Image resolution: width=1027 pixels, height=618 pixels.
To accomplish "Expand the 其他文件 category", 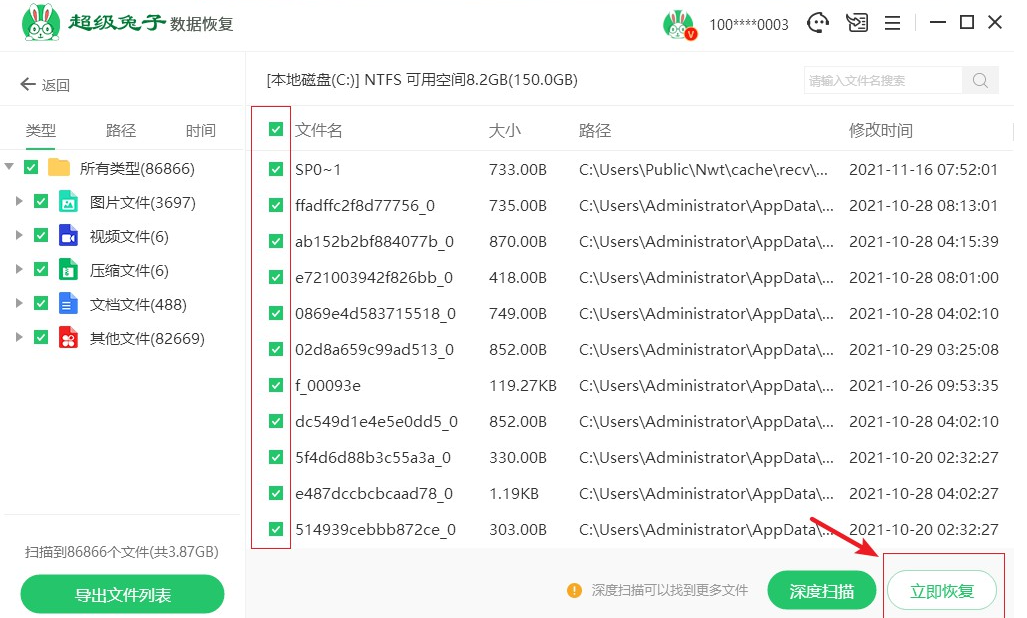I will point(19,338).
